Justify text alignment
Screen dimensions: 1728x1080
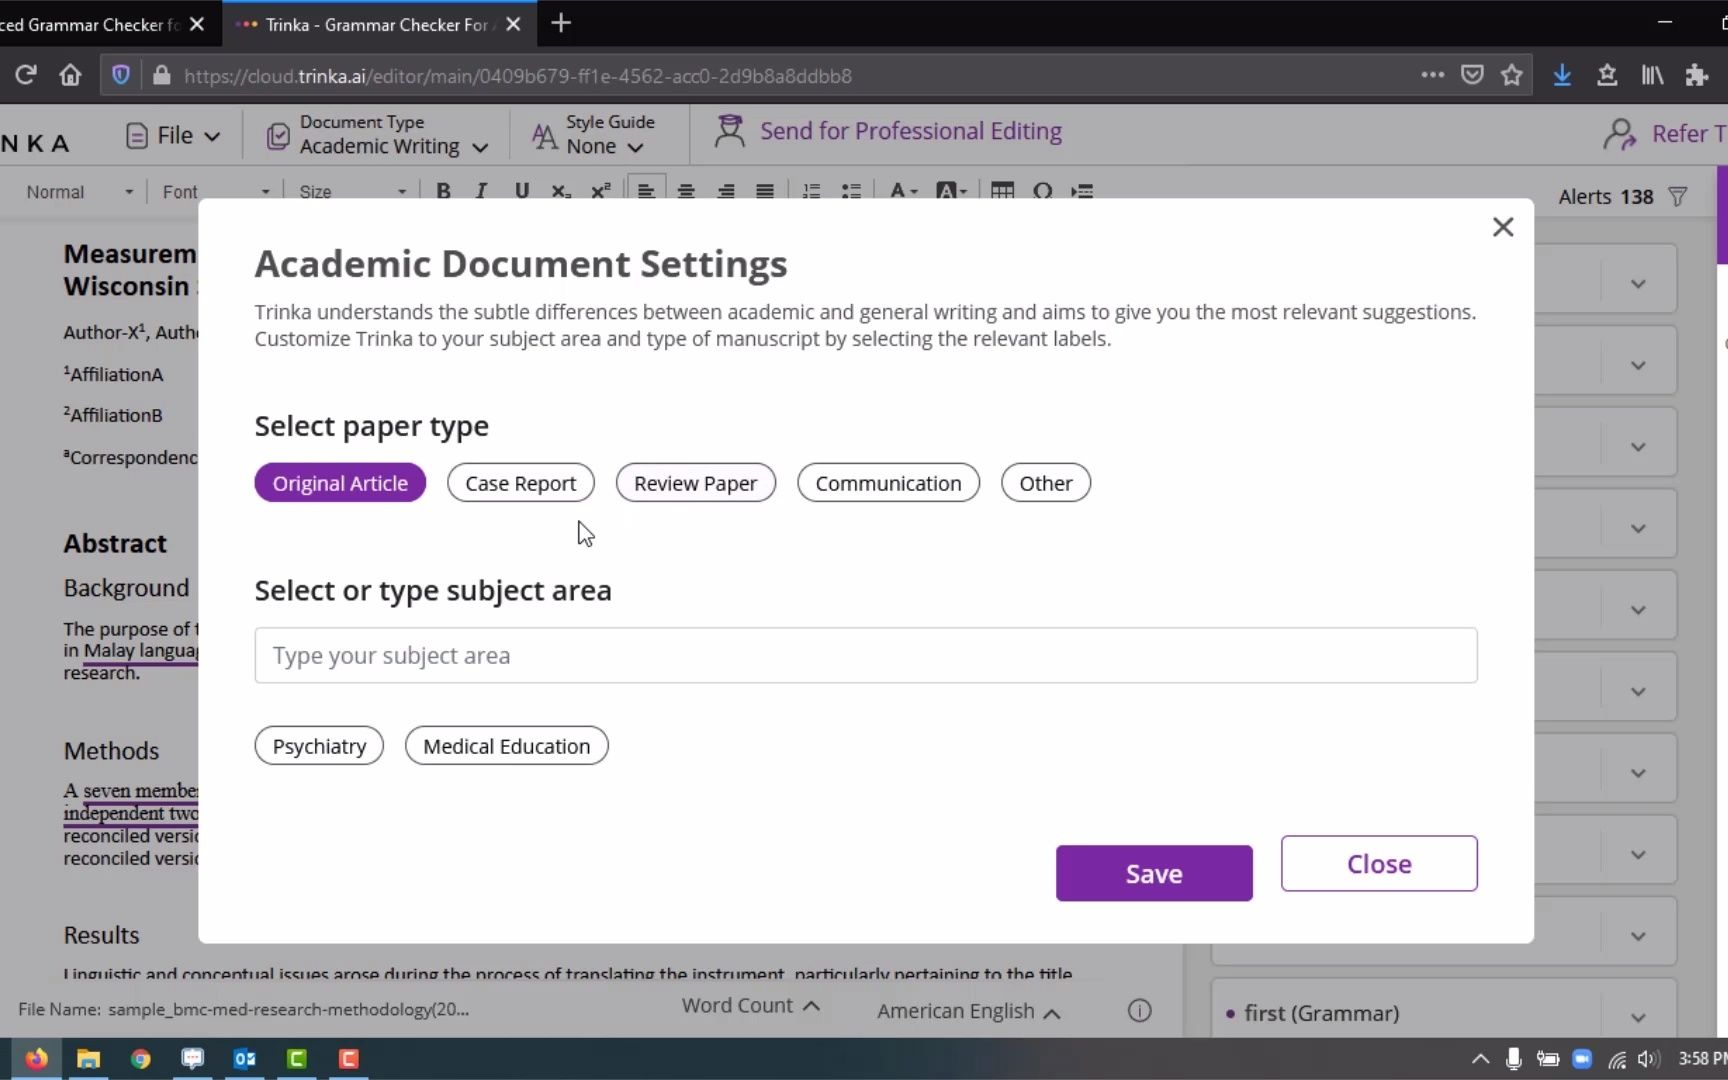point(765,191)
